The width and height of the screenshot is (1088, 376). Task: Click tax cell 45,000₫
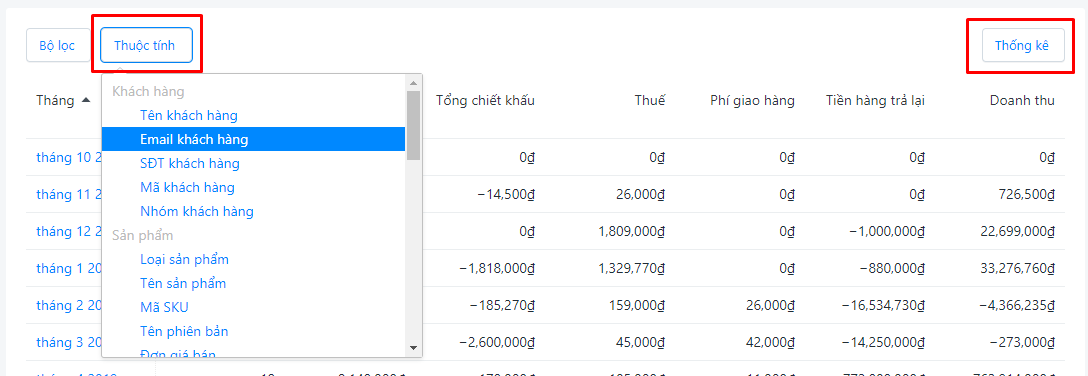tap(640, 342)
